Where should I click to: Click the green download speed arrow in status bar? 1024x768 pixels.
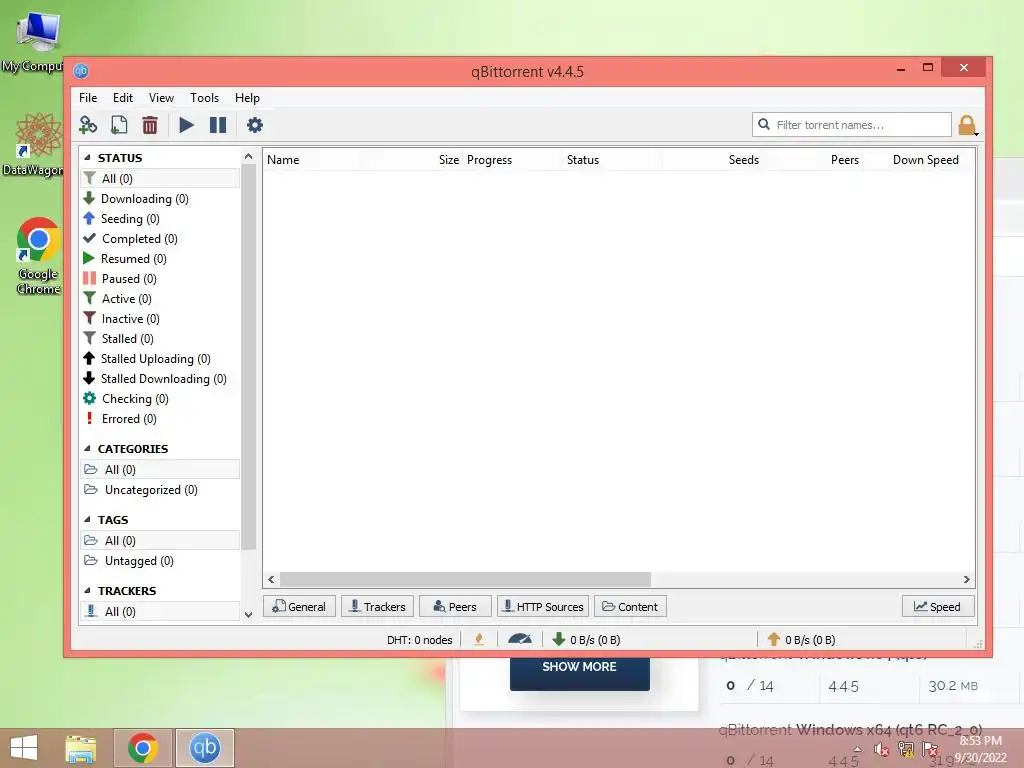[x=558, y=639]
